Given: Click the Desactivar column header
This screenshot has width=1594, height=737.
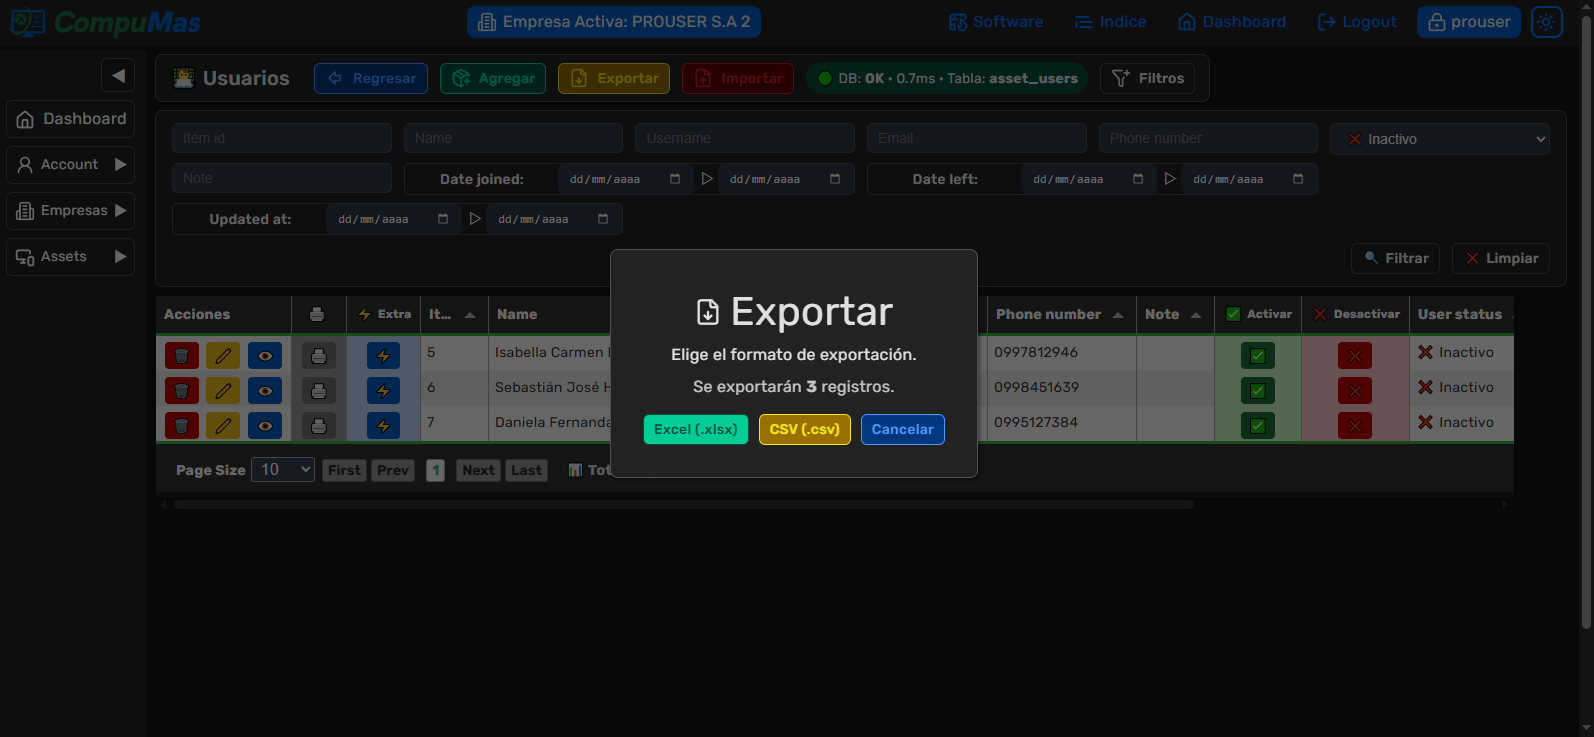Looking at the screenshot, I should 1356,314.
